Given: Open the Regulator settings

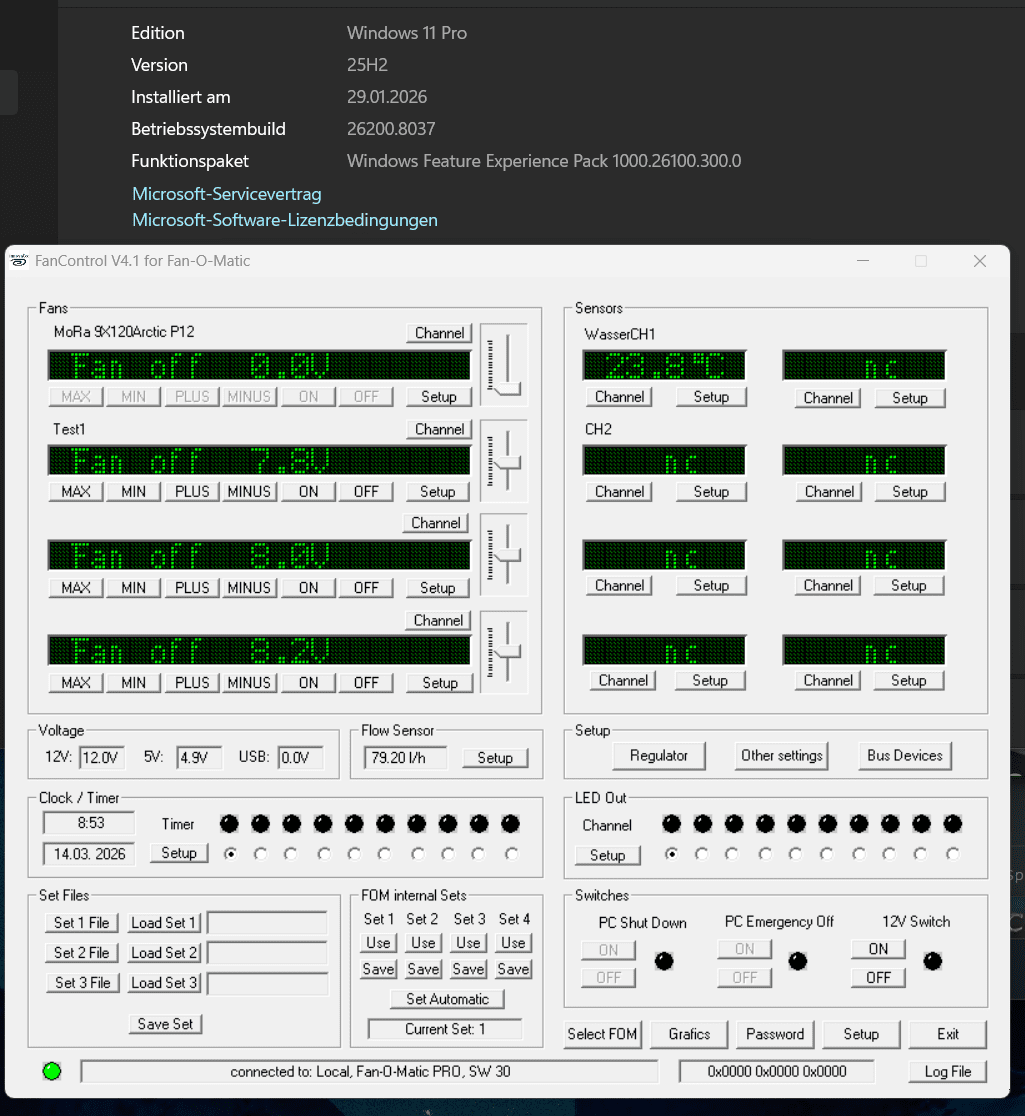Looking at the screenshot, I should coord(658,755).
